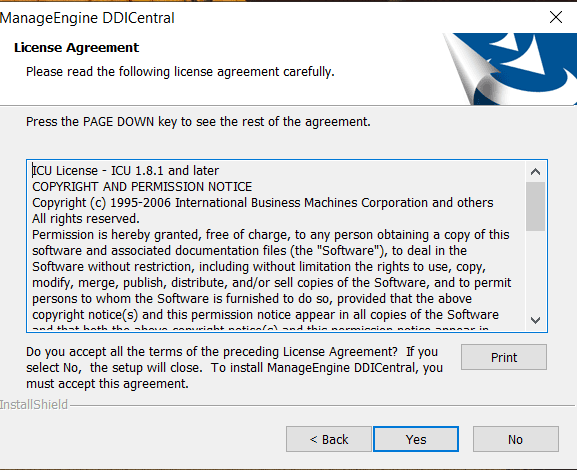Click the scrollbar up arrow in license box
The width and height of the screenshot is (577, 470).
pyautogui.click(x=535, y=172)
